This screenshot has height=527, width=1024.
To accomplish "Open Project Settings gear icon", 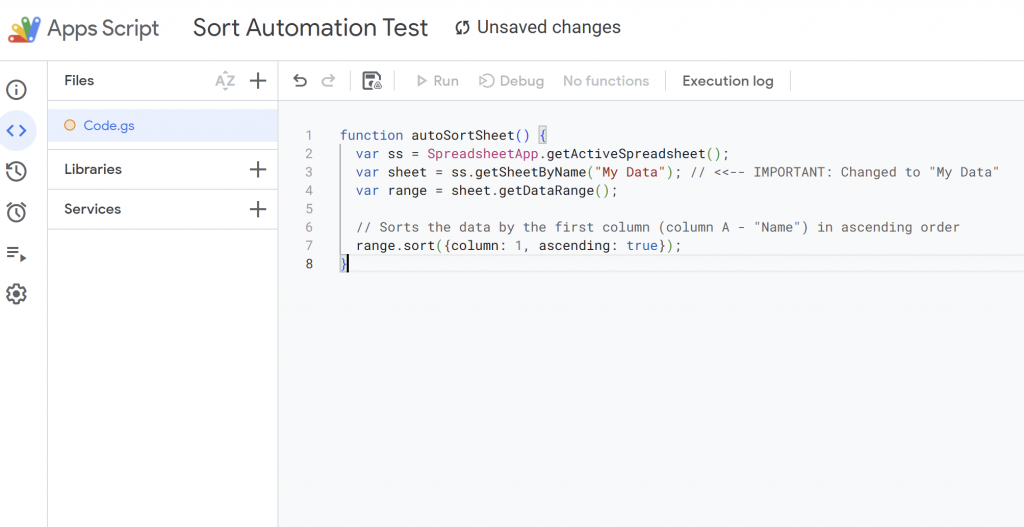I will (16, 294).
